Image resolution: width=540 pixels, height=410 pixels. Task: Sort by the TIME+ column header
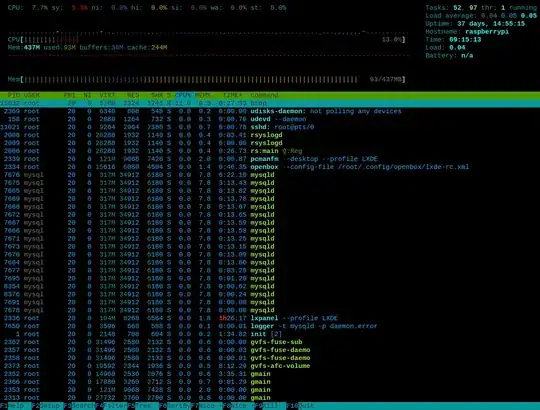[232, 95]
